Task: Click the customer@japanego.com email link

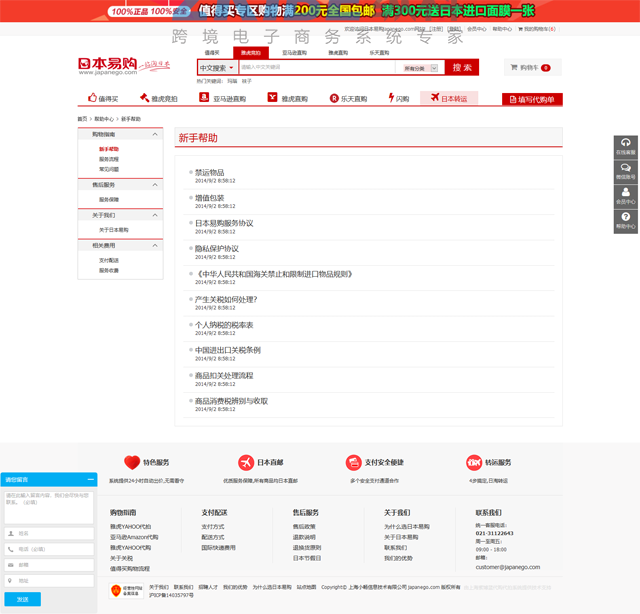Action: (508, 567)
